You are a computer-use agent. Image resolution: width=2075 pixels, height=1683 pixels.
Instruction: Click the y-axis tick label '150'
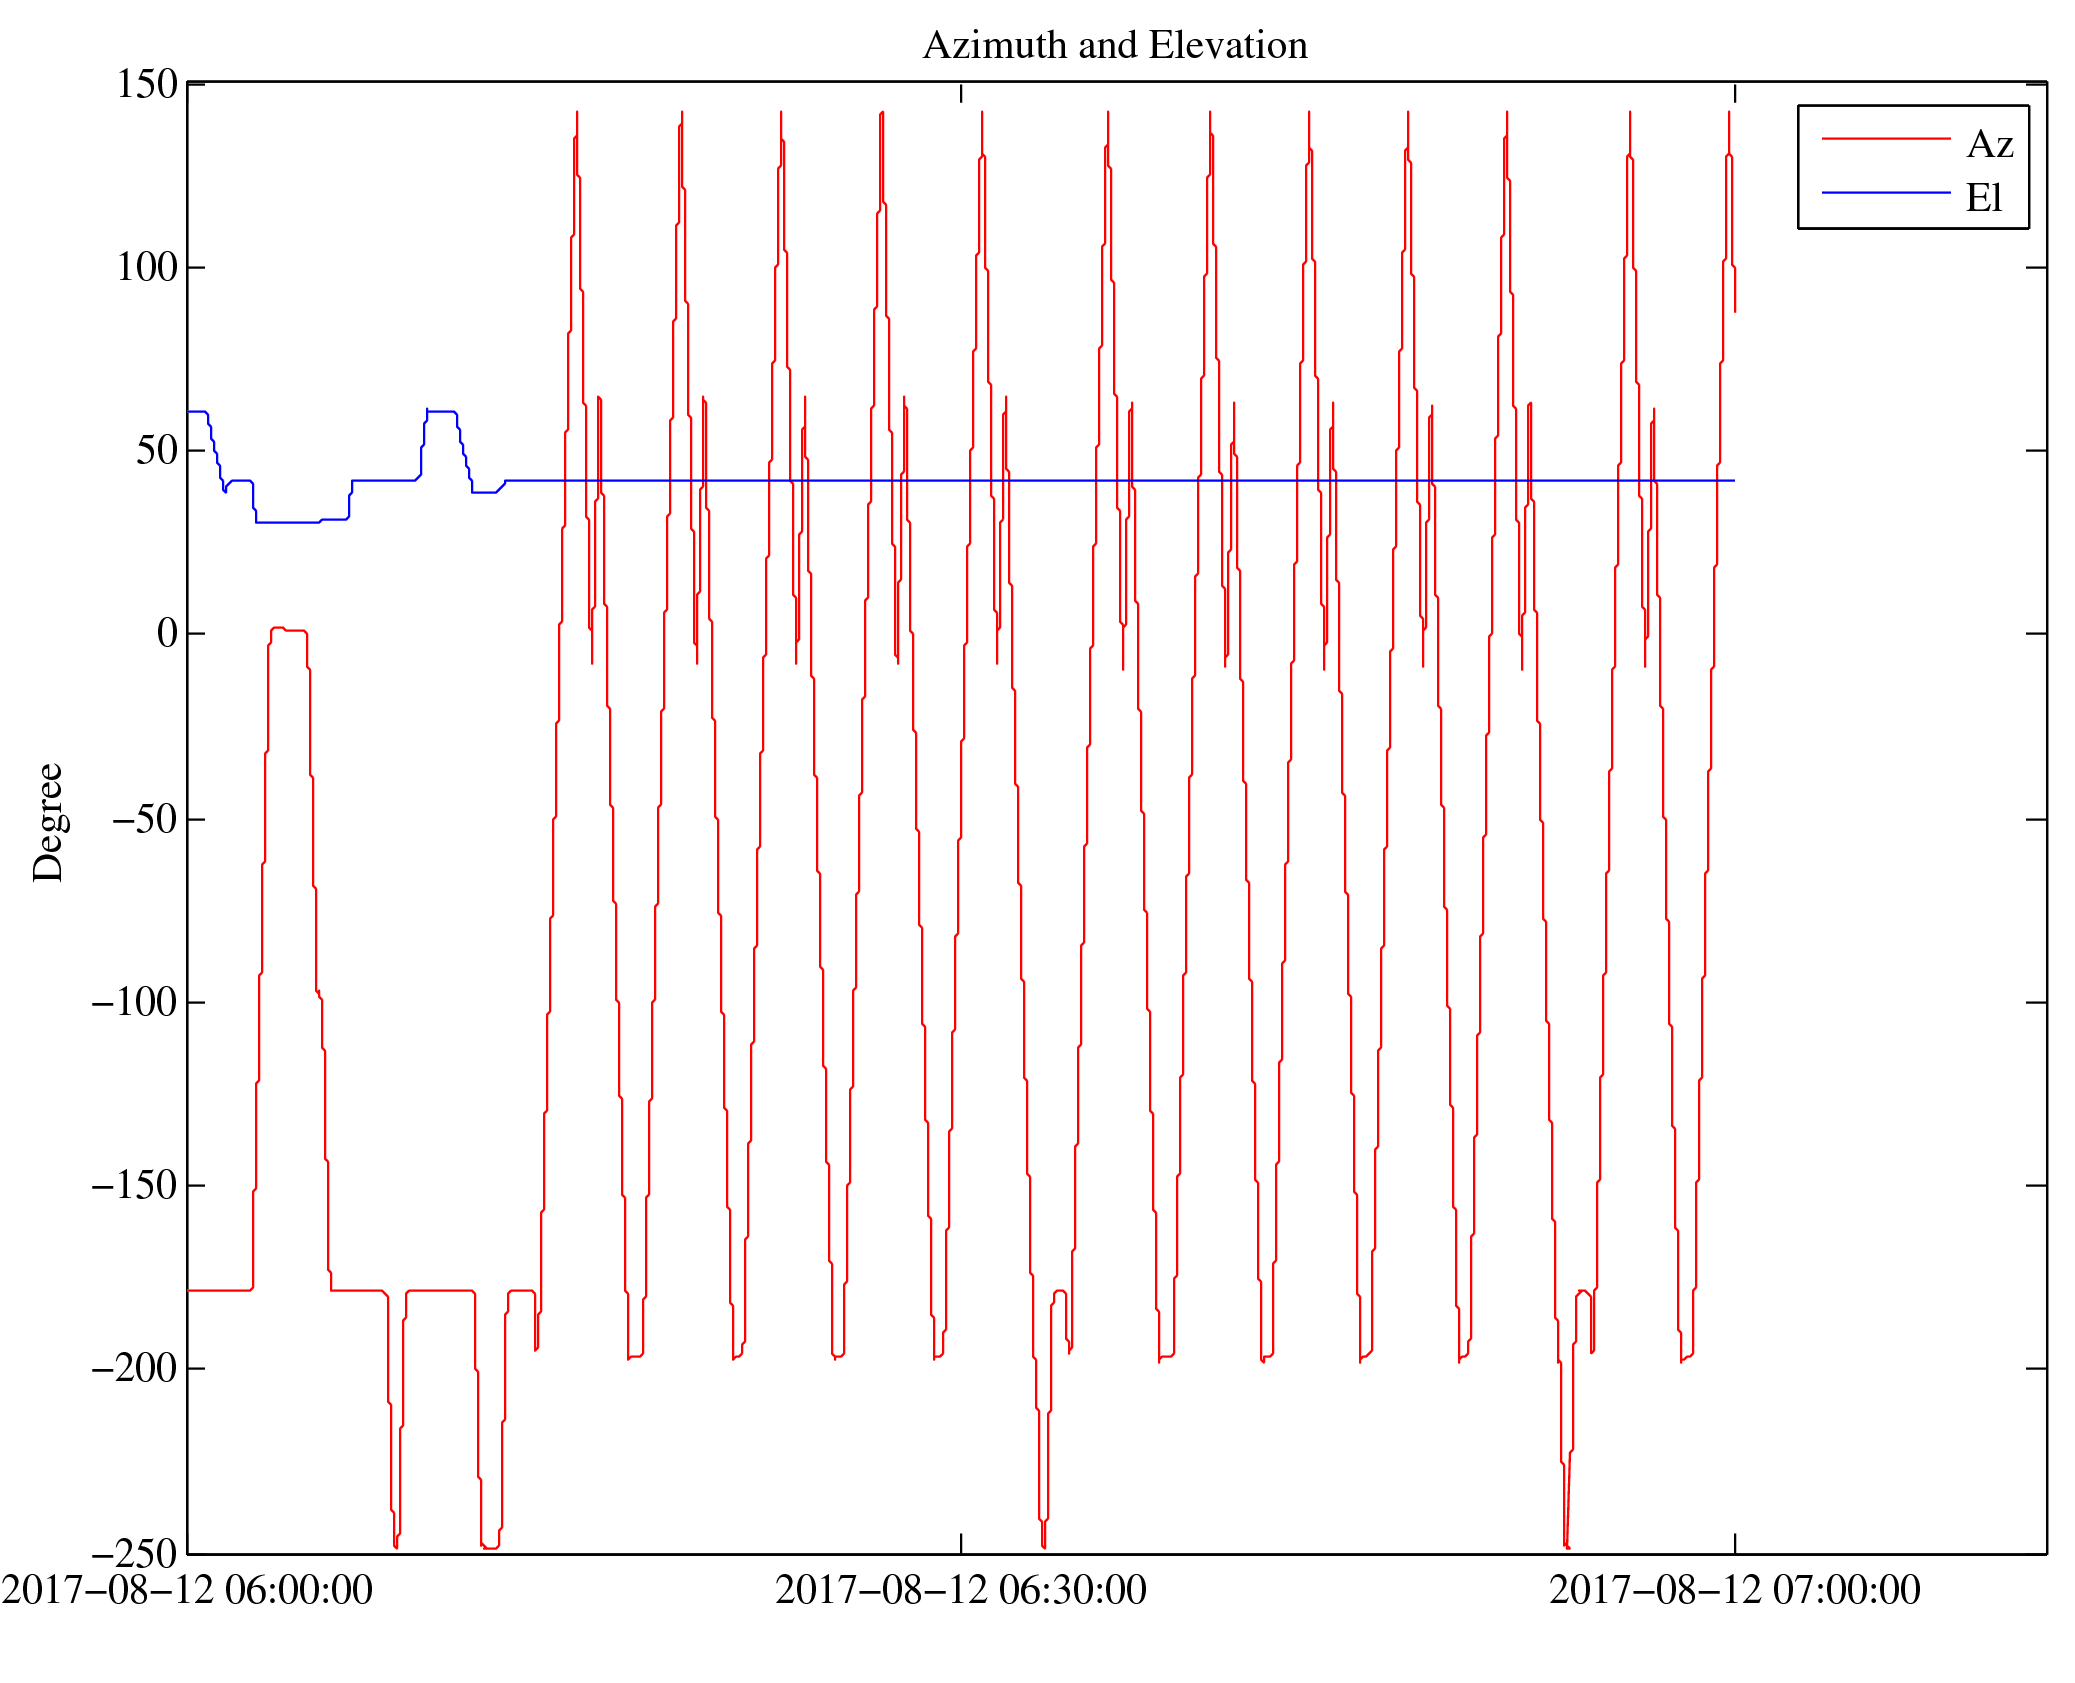point(147,84)
